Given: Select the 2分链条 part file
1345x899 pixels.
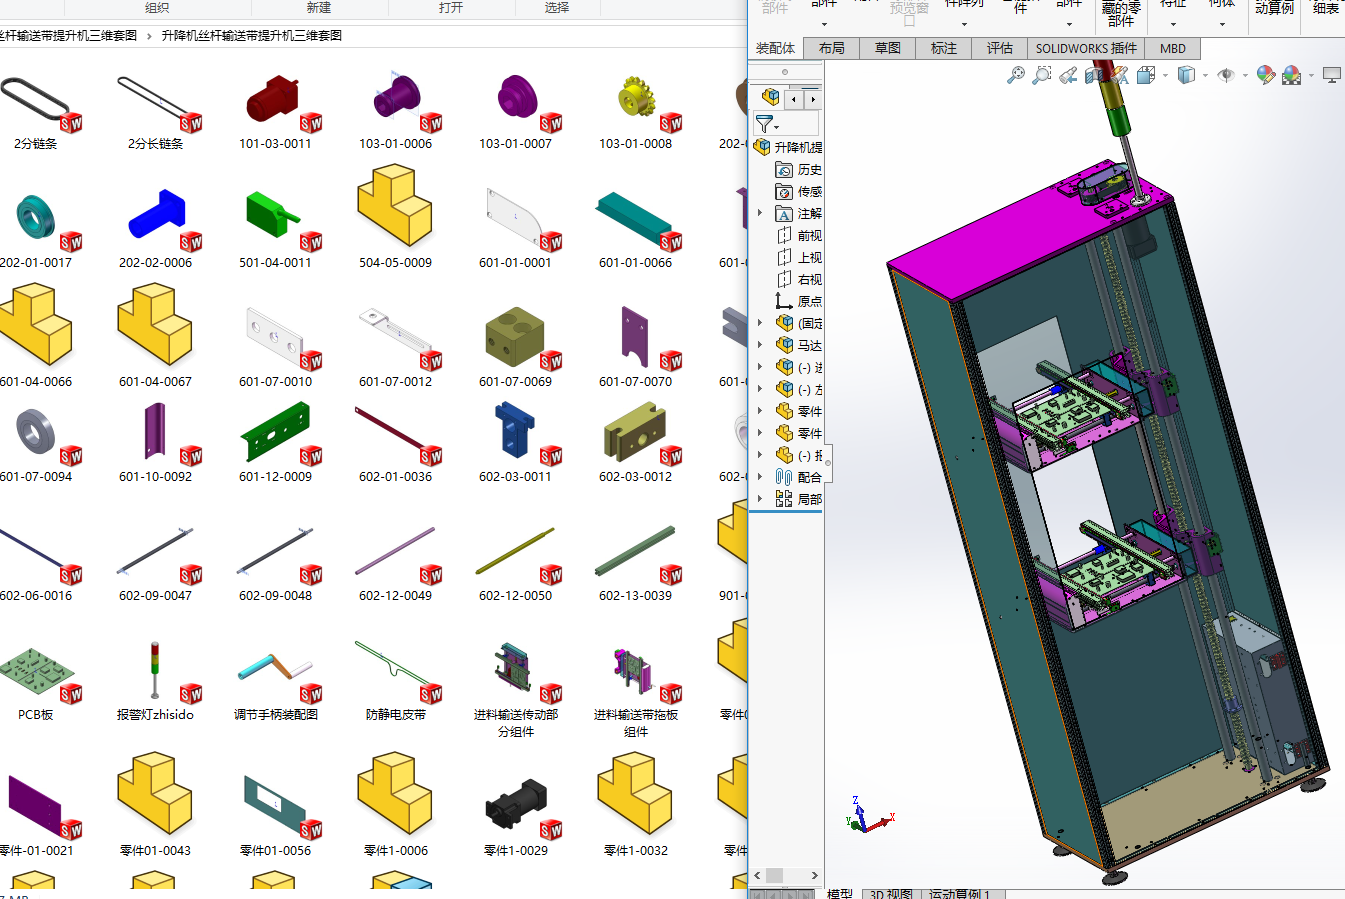Looking at the screenshot, I should (36, 112).
